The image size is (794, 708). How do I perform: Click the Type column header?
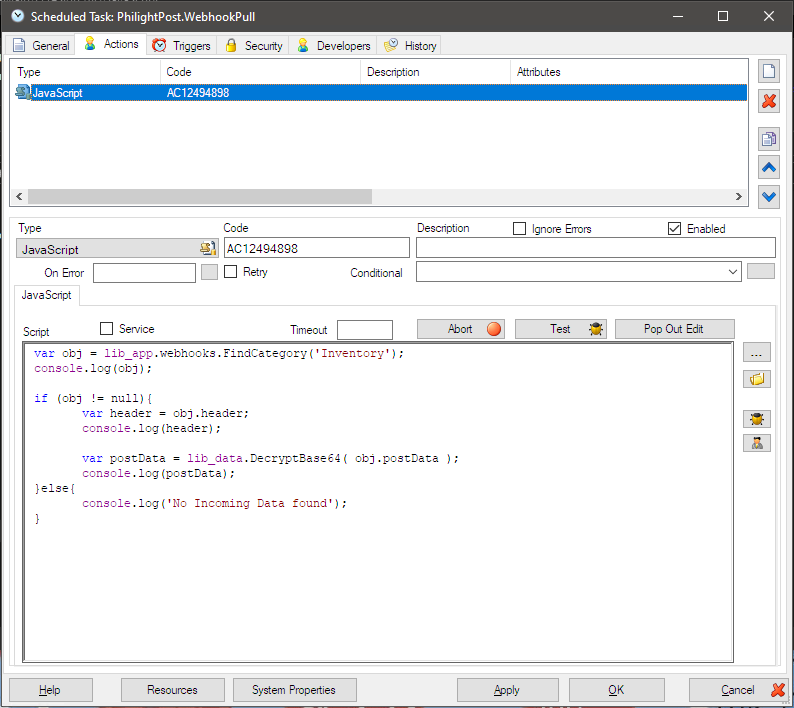[29, 72]
